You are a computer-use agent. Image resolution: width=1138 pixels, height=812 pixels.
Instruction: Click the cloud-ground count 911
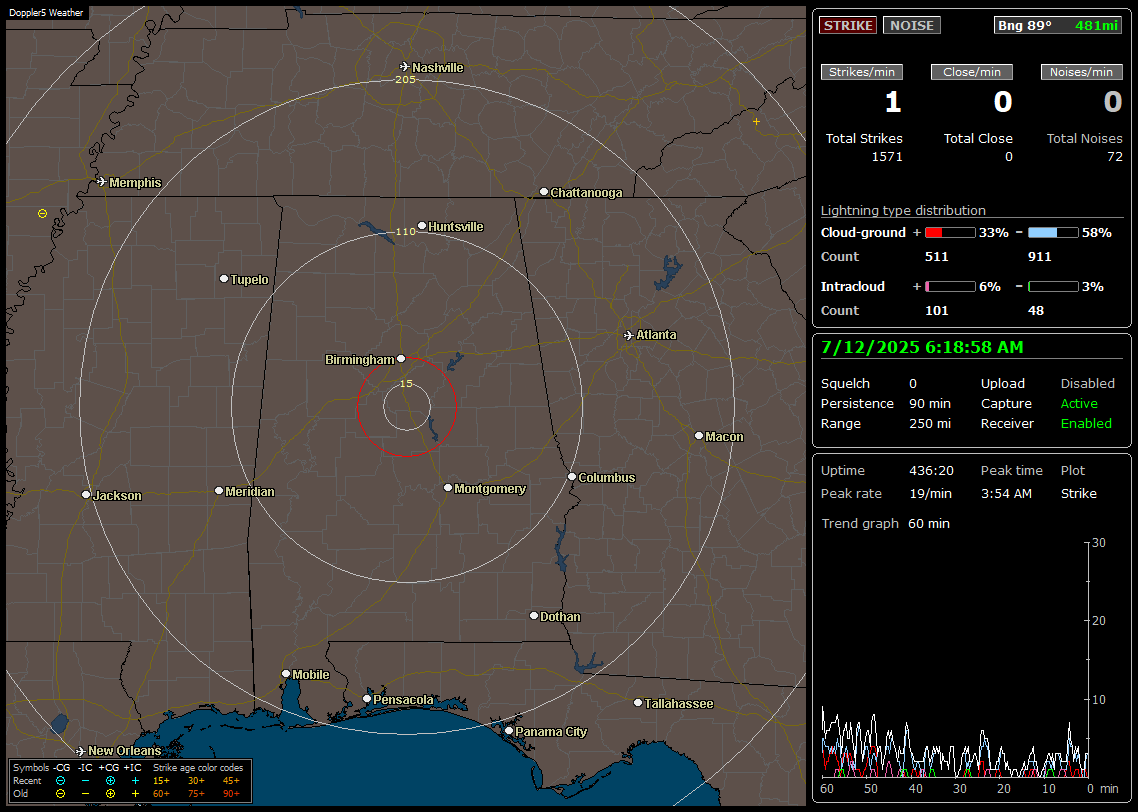pos(1039,257)
